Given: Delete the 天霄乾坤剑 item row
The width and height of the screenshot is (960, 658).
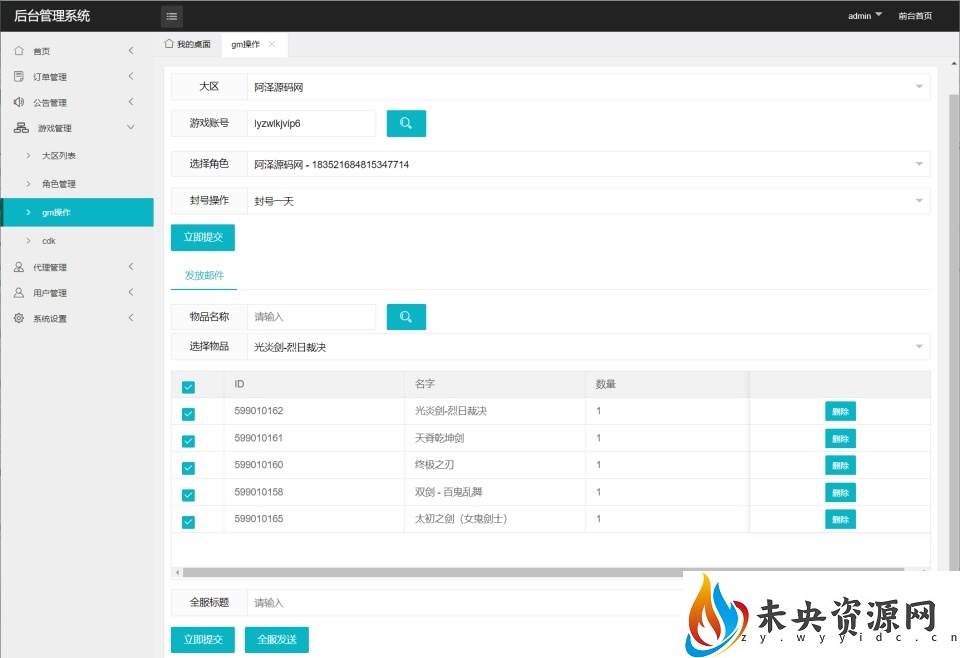Looking at the screenshot, I should click(840, 438).
